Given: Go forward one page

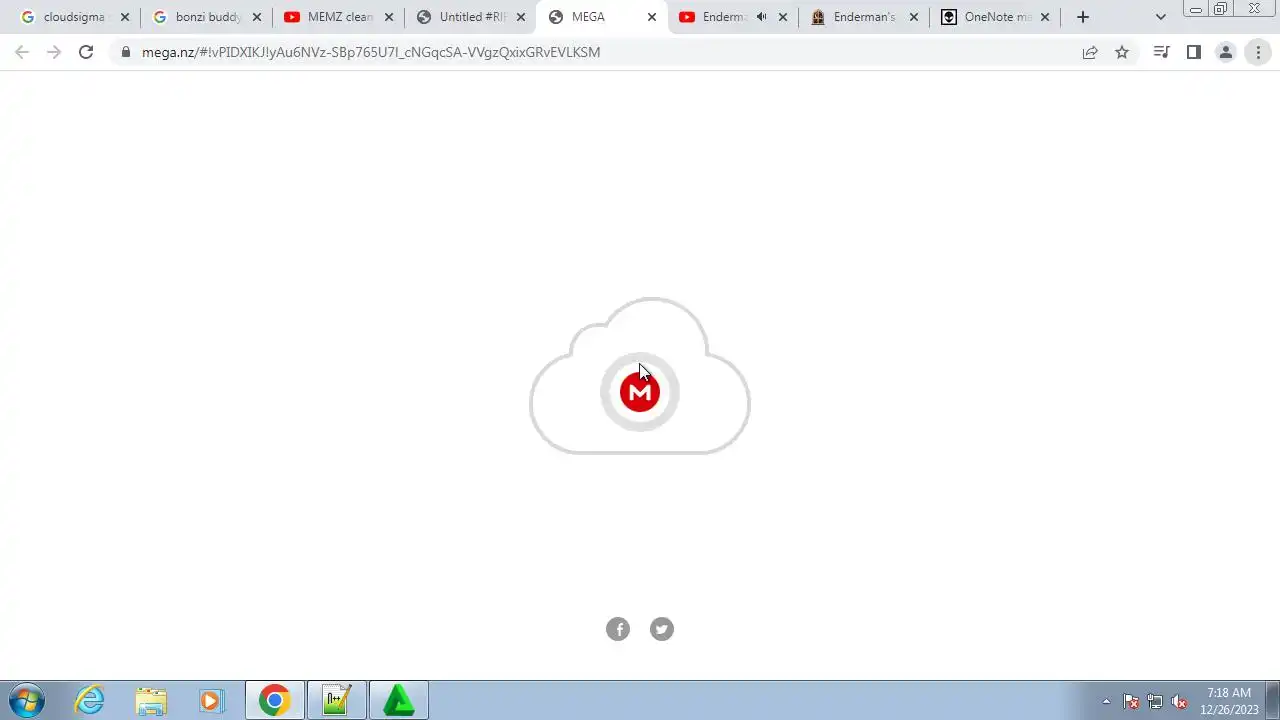Looking at the screenshot, I should point(54,52).
